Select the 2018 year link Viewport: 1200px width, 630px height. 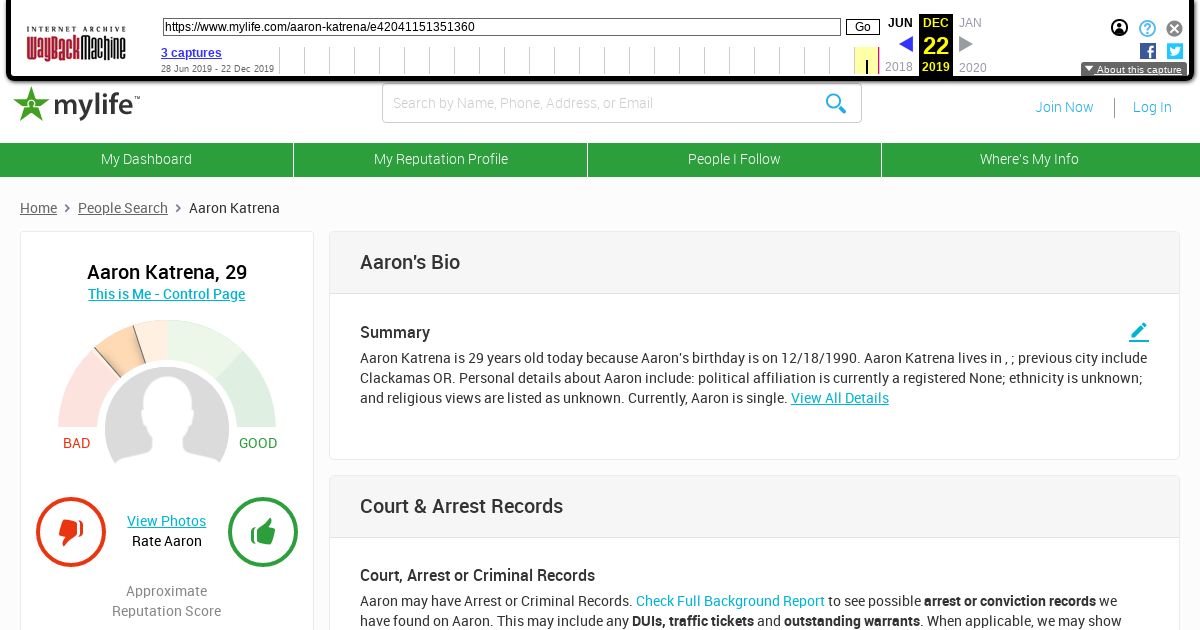coord(899,67)
